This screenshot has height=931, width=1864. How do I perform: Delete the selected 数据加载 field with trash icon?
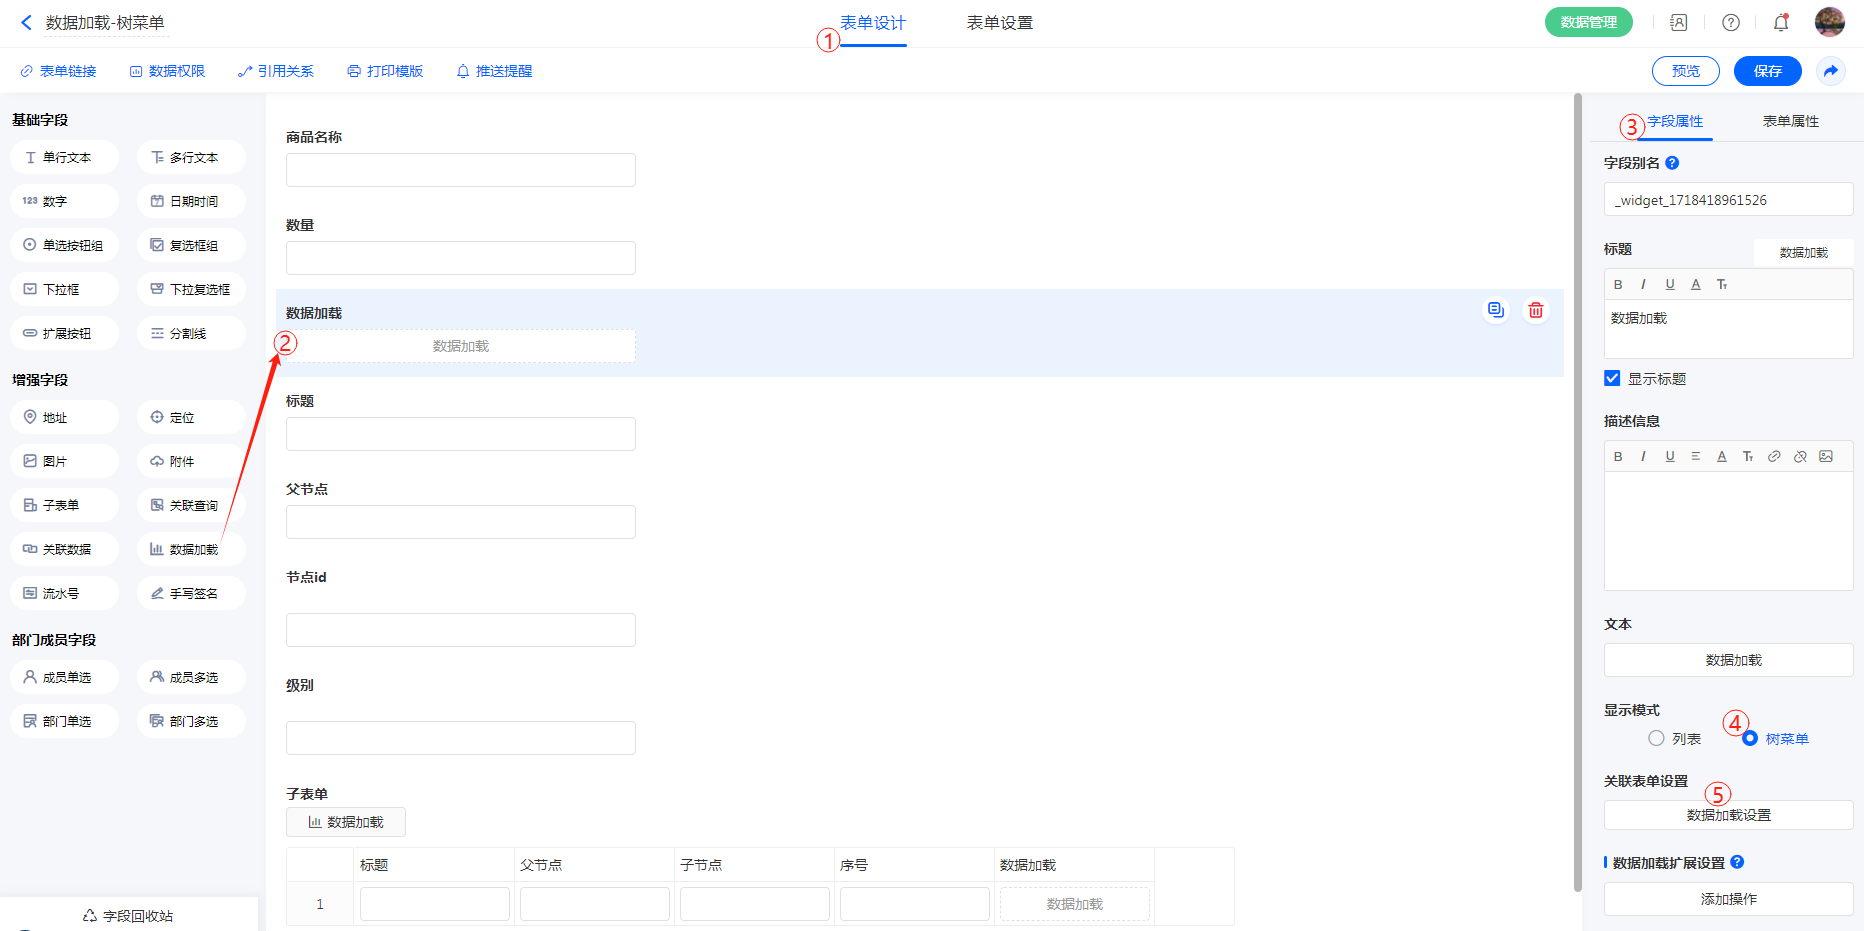pos(1535,310)
